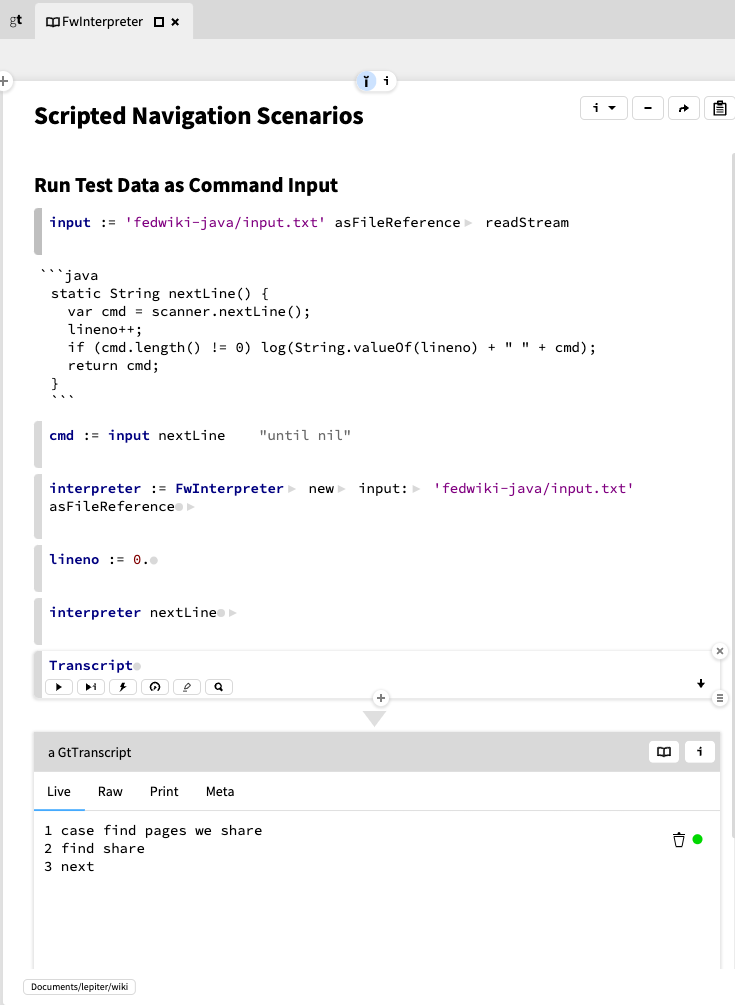
Task: Click the minus button in the page toolbar
Action: (648, 108)
